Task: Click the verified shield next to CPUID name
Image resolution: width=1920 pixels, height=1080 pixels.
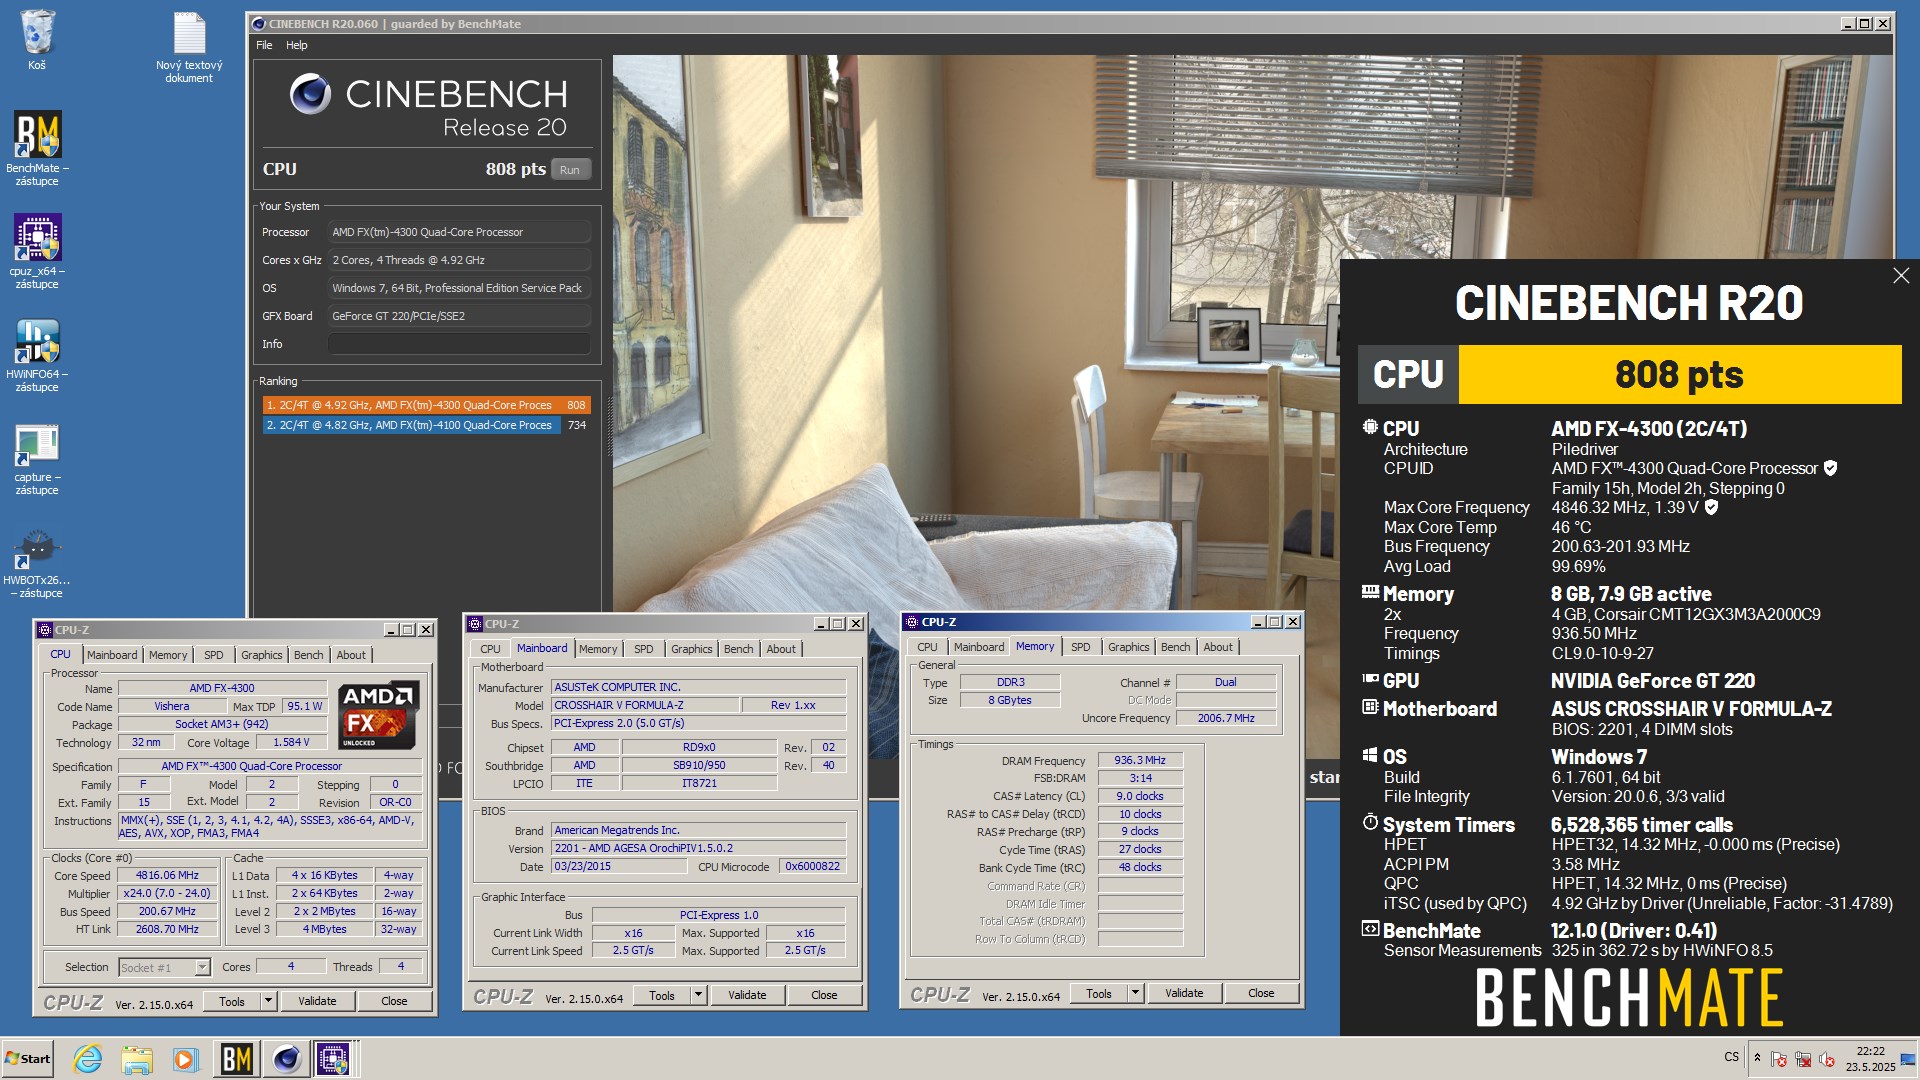Action: pyautogui.click(x=1830, y=468)
